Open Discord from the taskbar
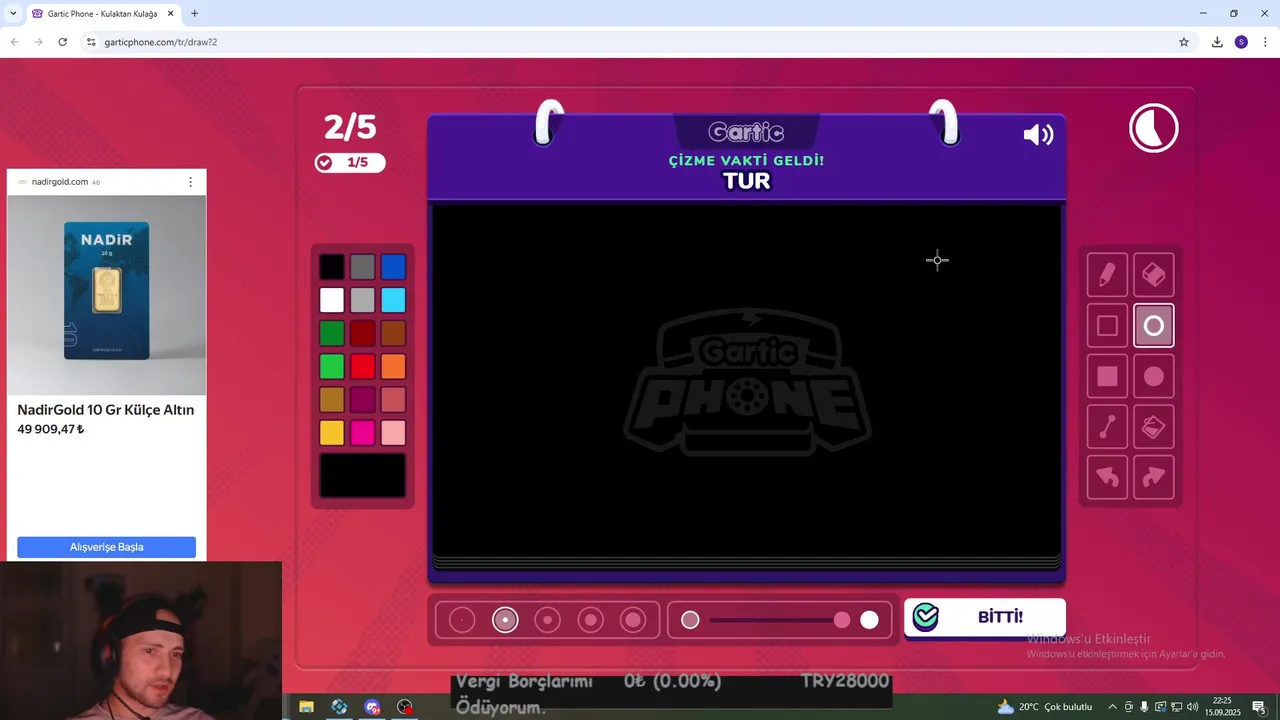 pos(372,707)
